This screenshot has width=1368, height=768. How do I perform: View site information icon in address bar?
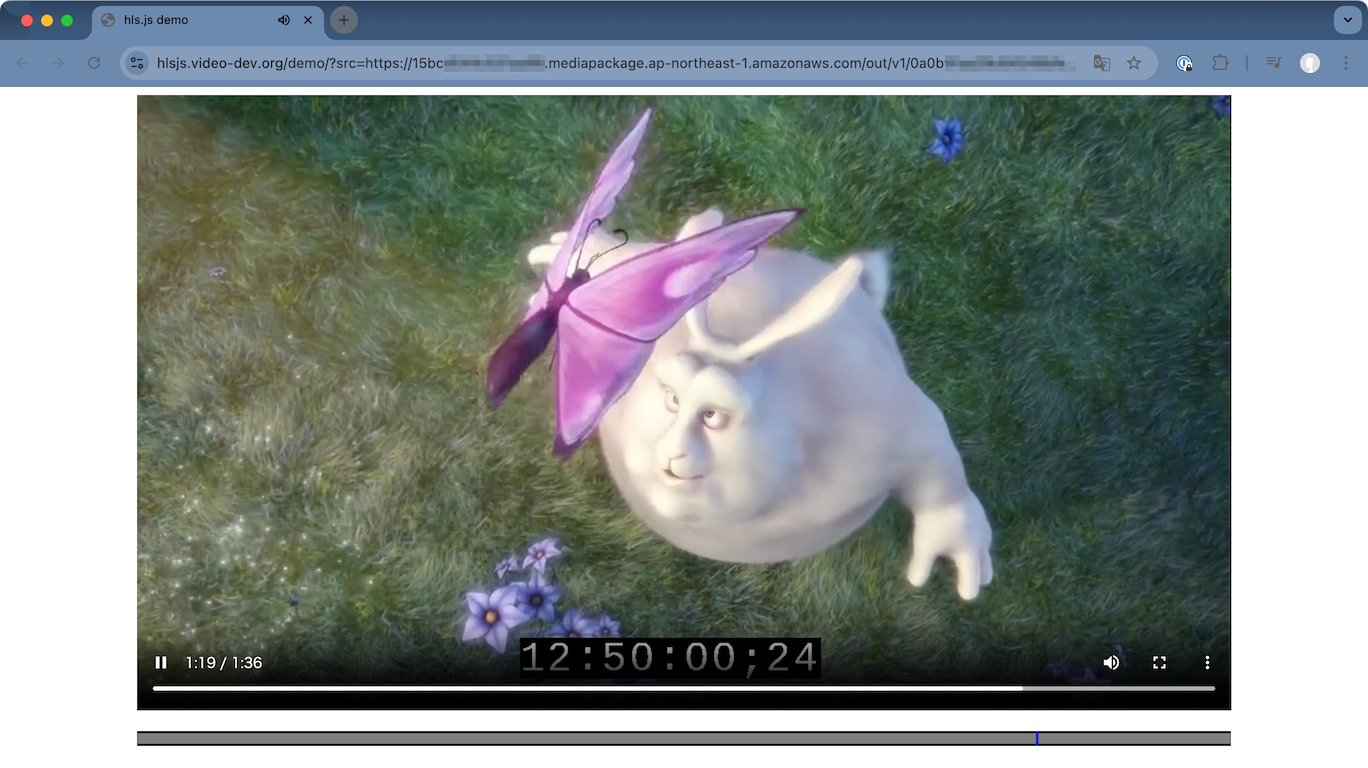tap(138, 63)
